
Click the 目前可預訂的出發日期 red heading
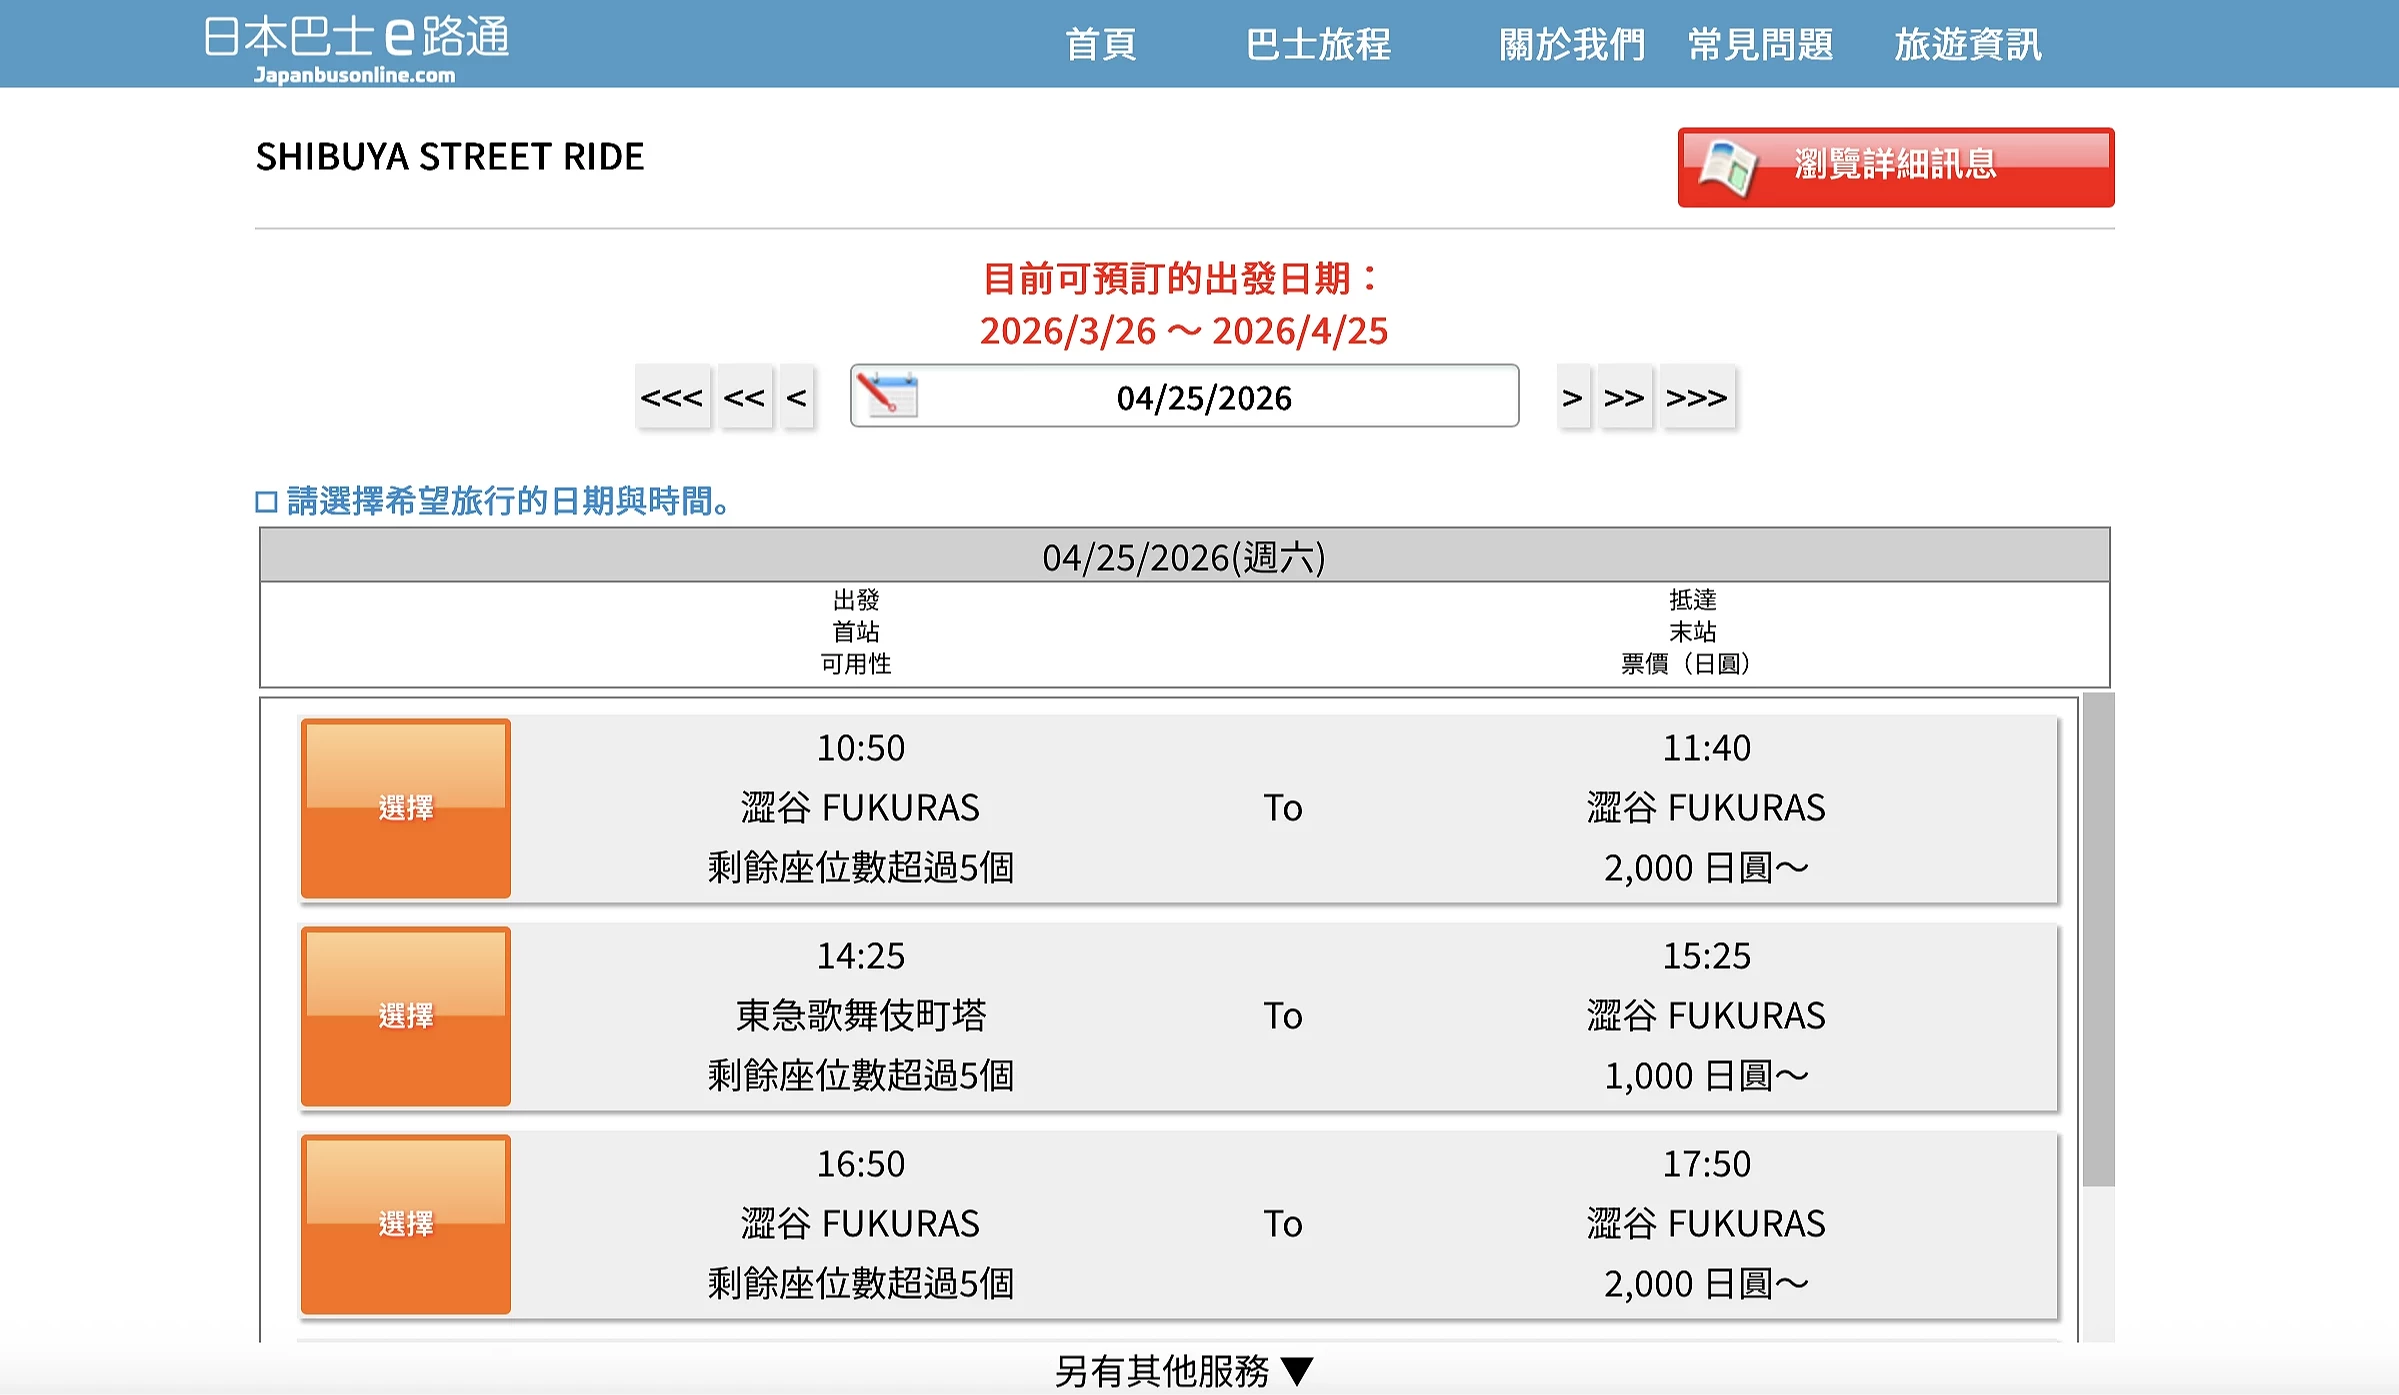(1180, 279)
